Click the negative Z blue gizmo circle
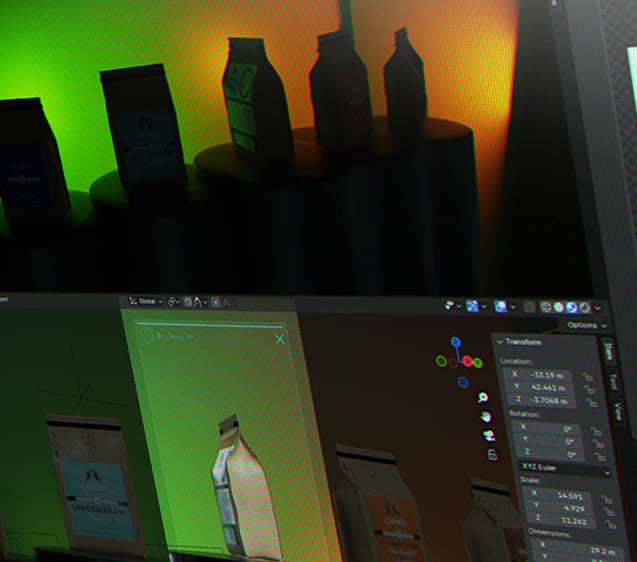The height and width of the screenshot is (562, 637). (463, 382)
